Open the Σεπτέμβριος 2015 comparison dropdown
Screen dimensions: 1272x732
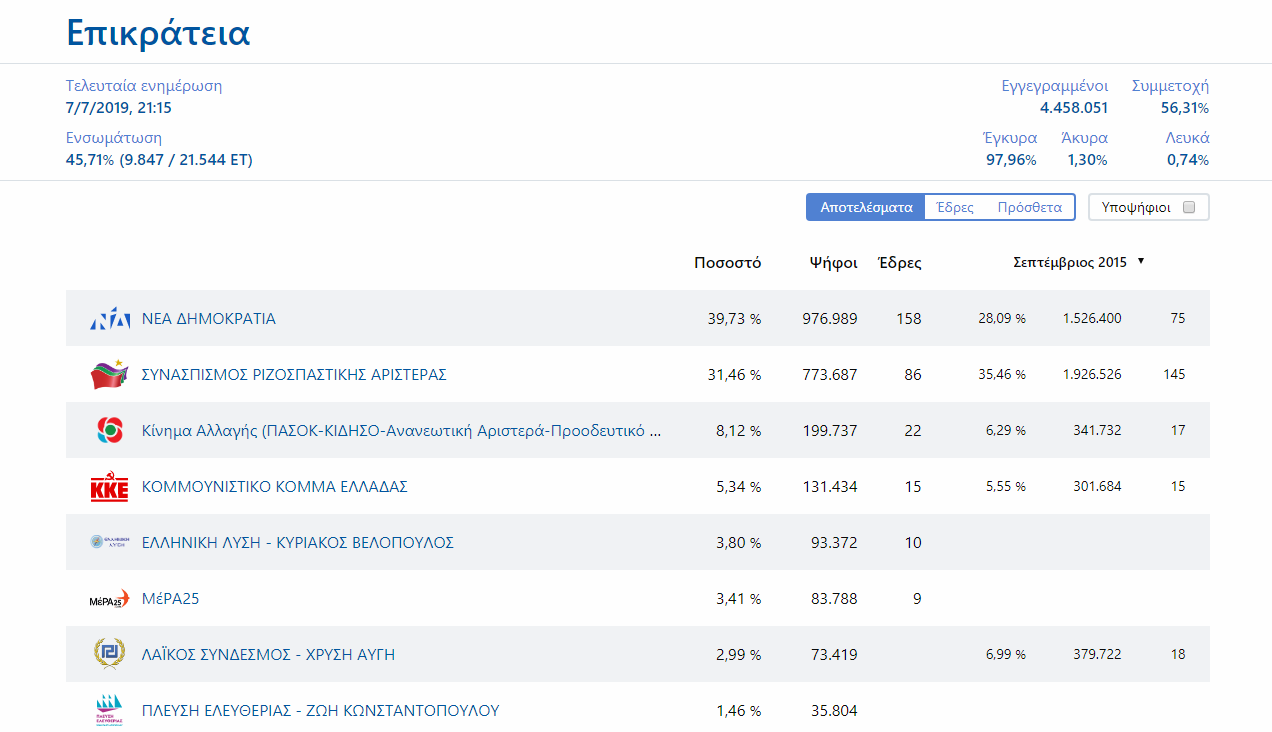[x=1078, y=262]
